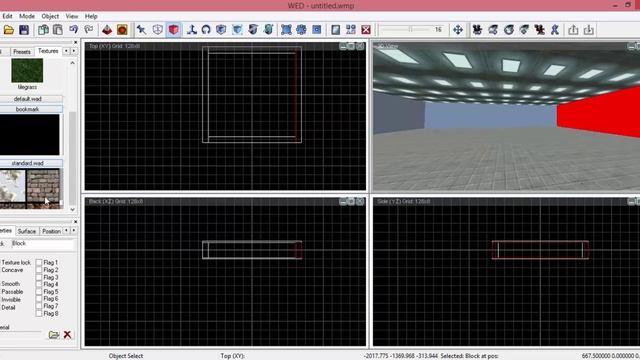Screen dimensions: 640x360
Task: Click the Paste toolbar icon
Action: coord(58,30)
